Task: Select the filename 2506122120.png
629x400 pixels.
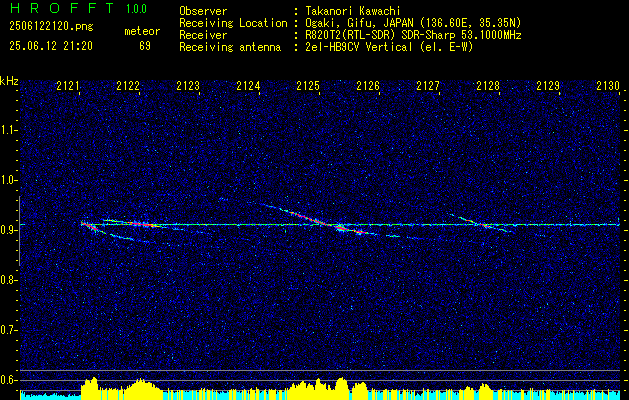Action: click(51, 27)
